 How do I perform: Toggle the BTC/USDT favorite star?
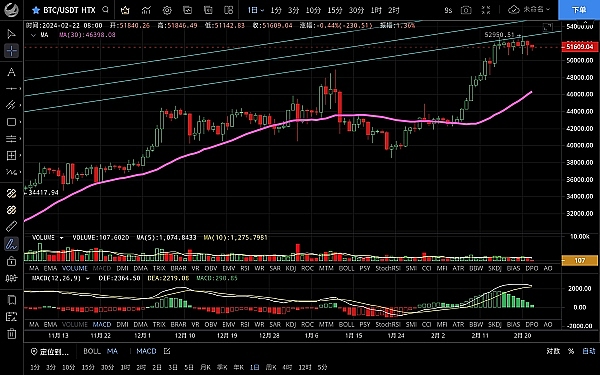click(x=36, y=10)
